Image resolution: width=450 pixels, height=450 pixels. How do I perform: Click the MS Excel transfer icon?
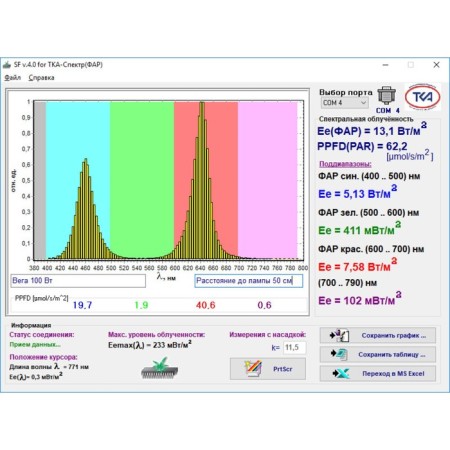tap(341, 373)
